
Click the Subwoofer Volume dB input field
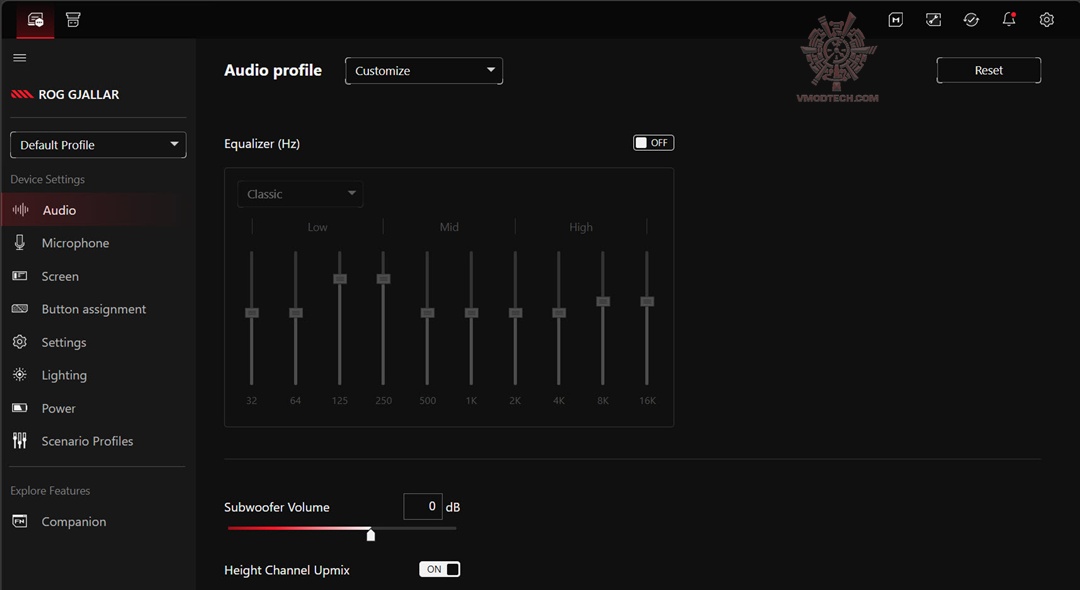pos(422,507)
